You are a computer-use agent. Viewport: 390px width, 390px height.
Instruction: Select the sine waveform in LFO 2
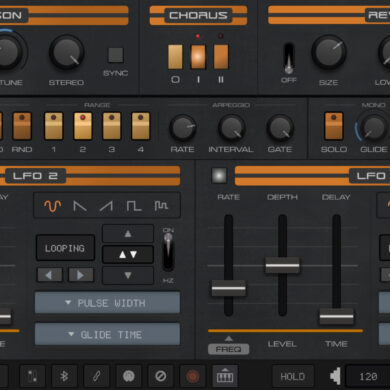[x=53, y=206]
